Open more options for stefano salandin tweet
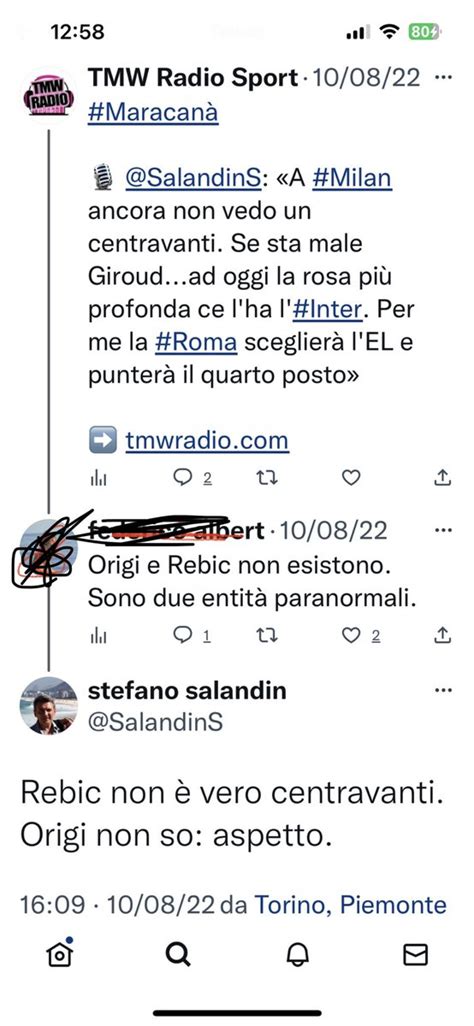The height and width of the screenshot is (1026, 474). (x=443, y=690)
